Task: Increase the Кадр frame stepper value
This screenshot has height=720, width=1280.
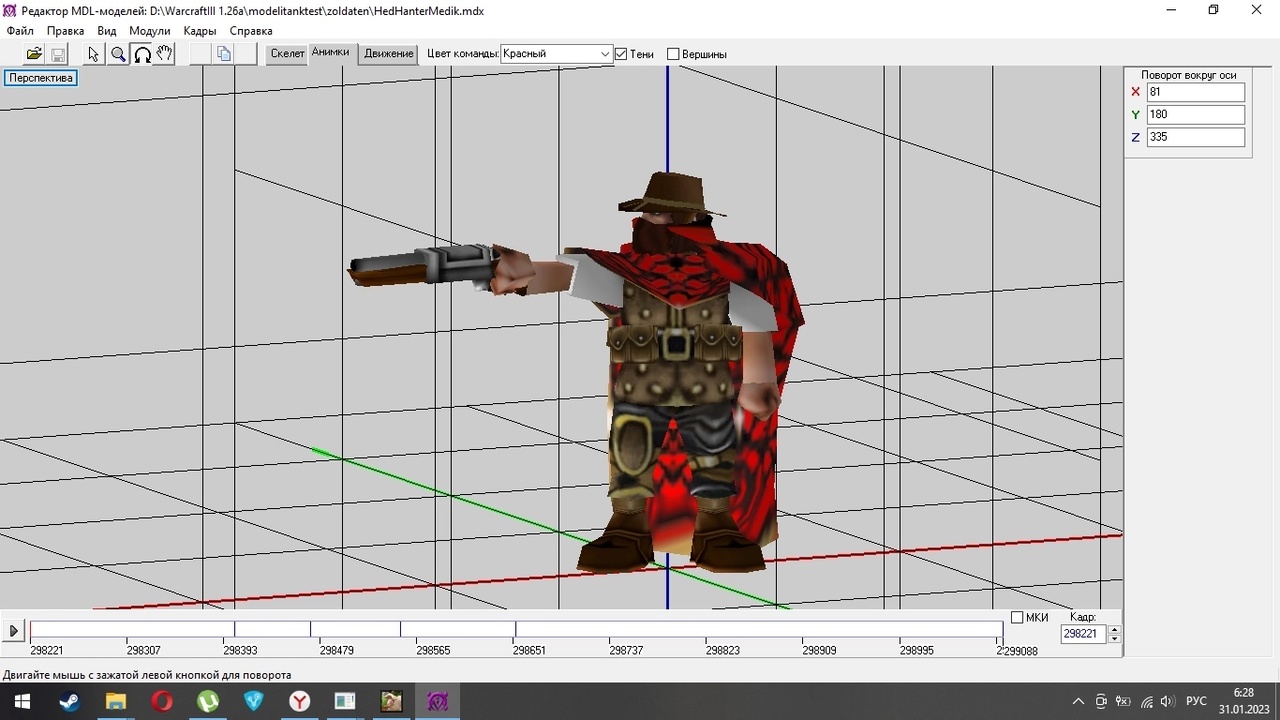Action: point(1115,629)
